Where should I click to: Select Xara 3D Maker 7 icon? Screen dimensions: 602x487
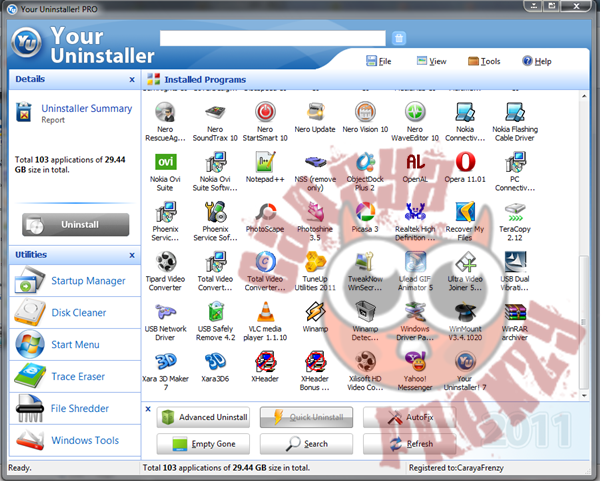point(165,362)
